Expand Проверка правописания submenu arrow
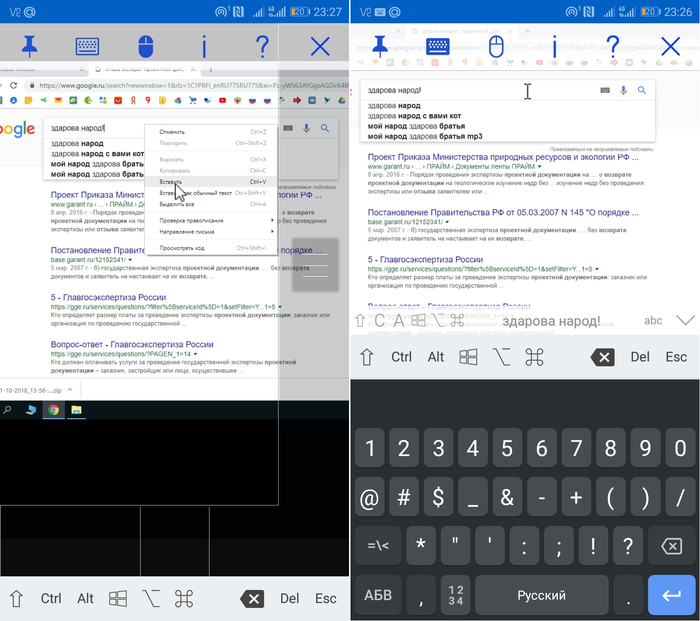This screenshot has height=621, width=700. [x=272, y=221]
